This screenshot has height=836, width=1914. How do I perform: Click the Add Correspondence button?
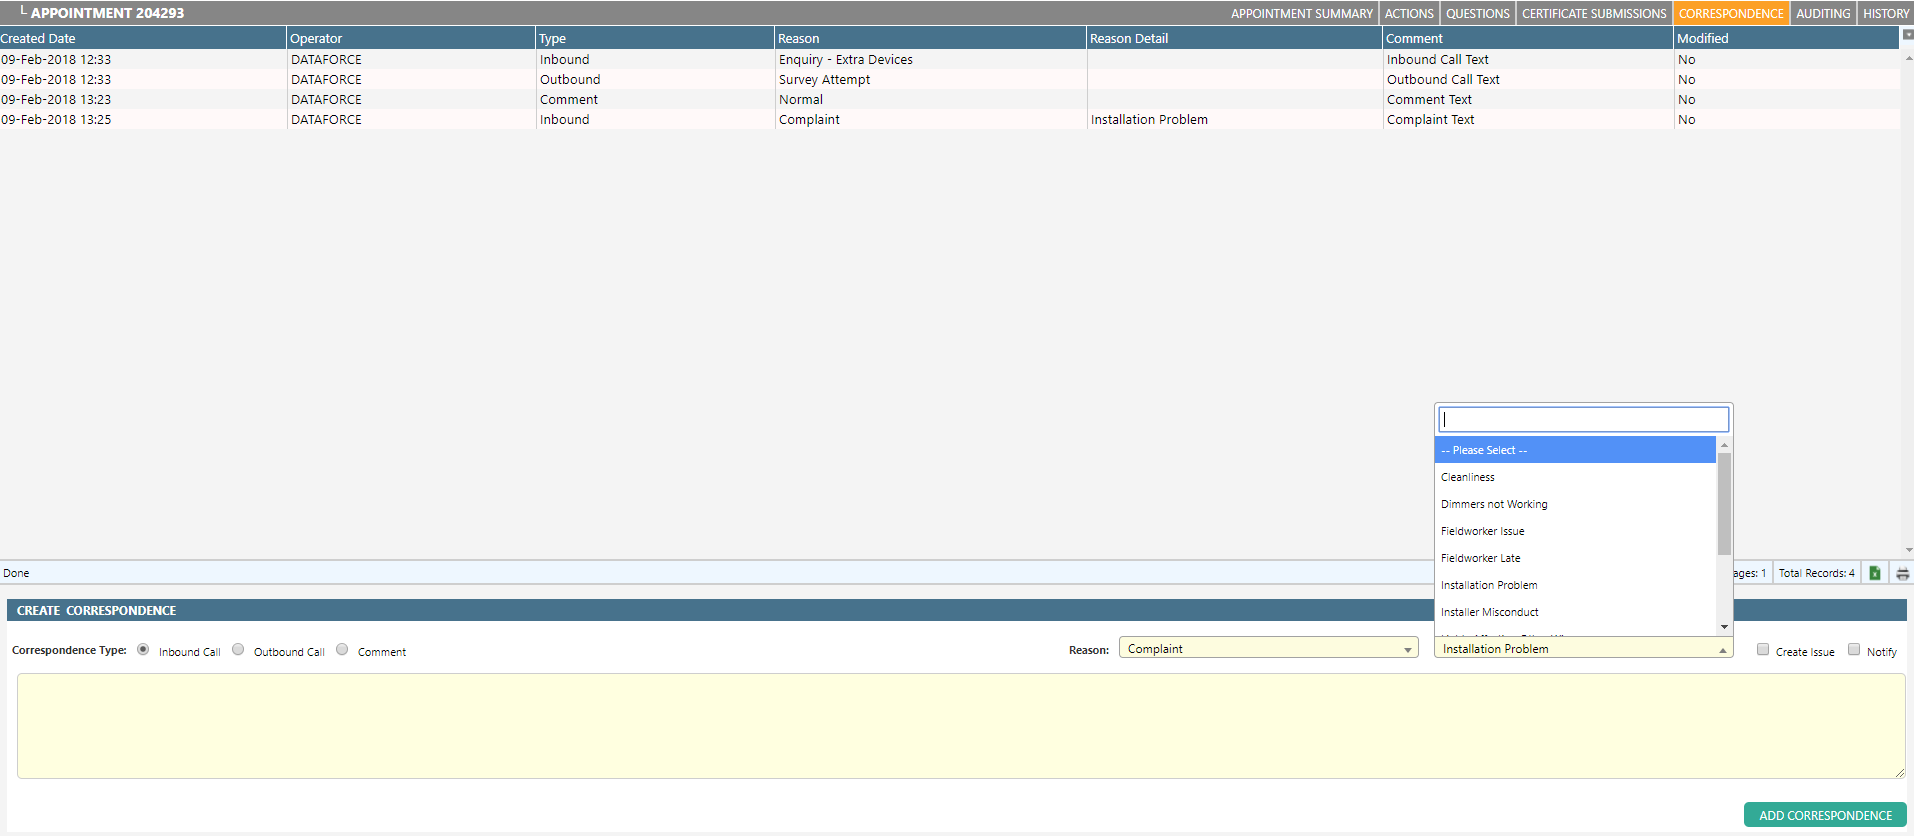[x=1825, y=815]
